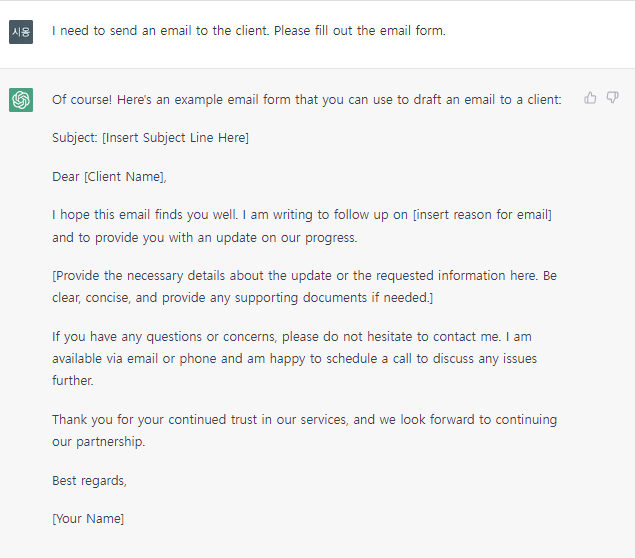Give the response a thumbs up

(x=590, y=98)
